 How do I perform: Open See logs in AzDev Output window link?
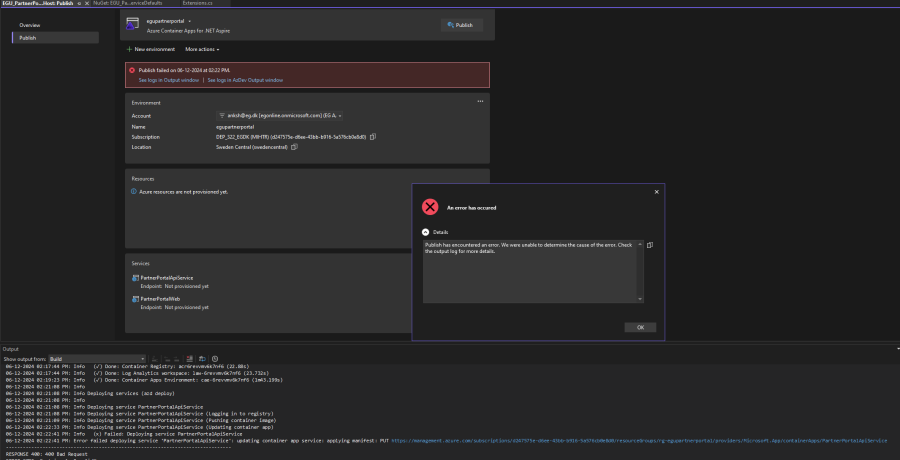coord(245,80)
